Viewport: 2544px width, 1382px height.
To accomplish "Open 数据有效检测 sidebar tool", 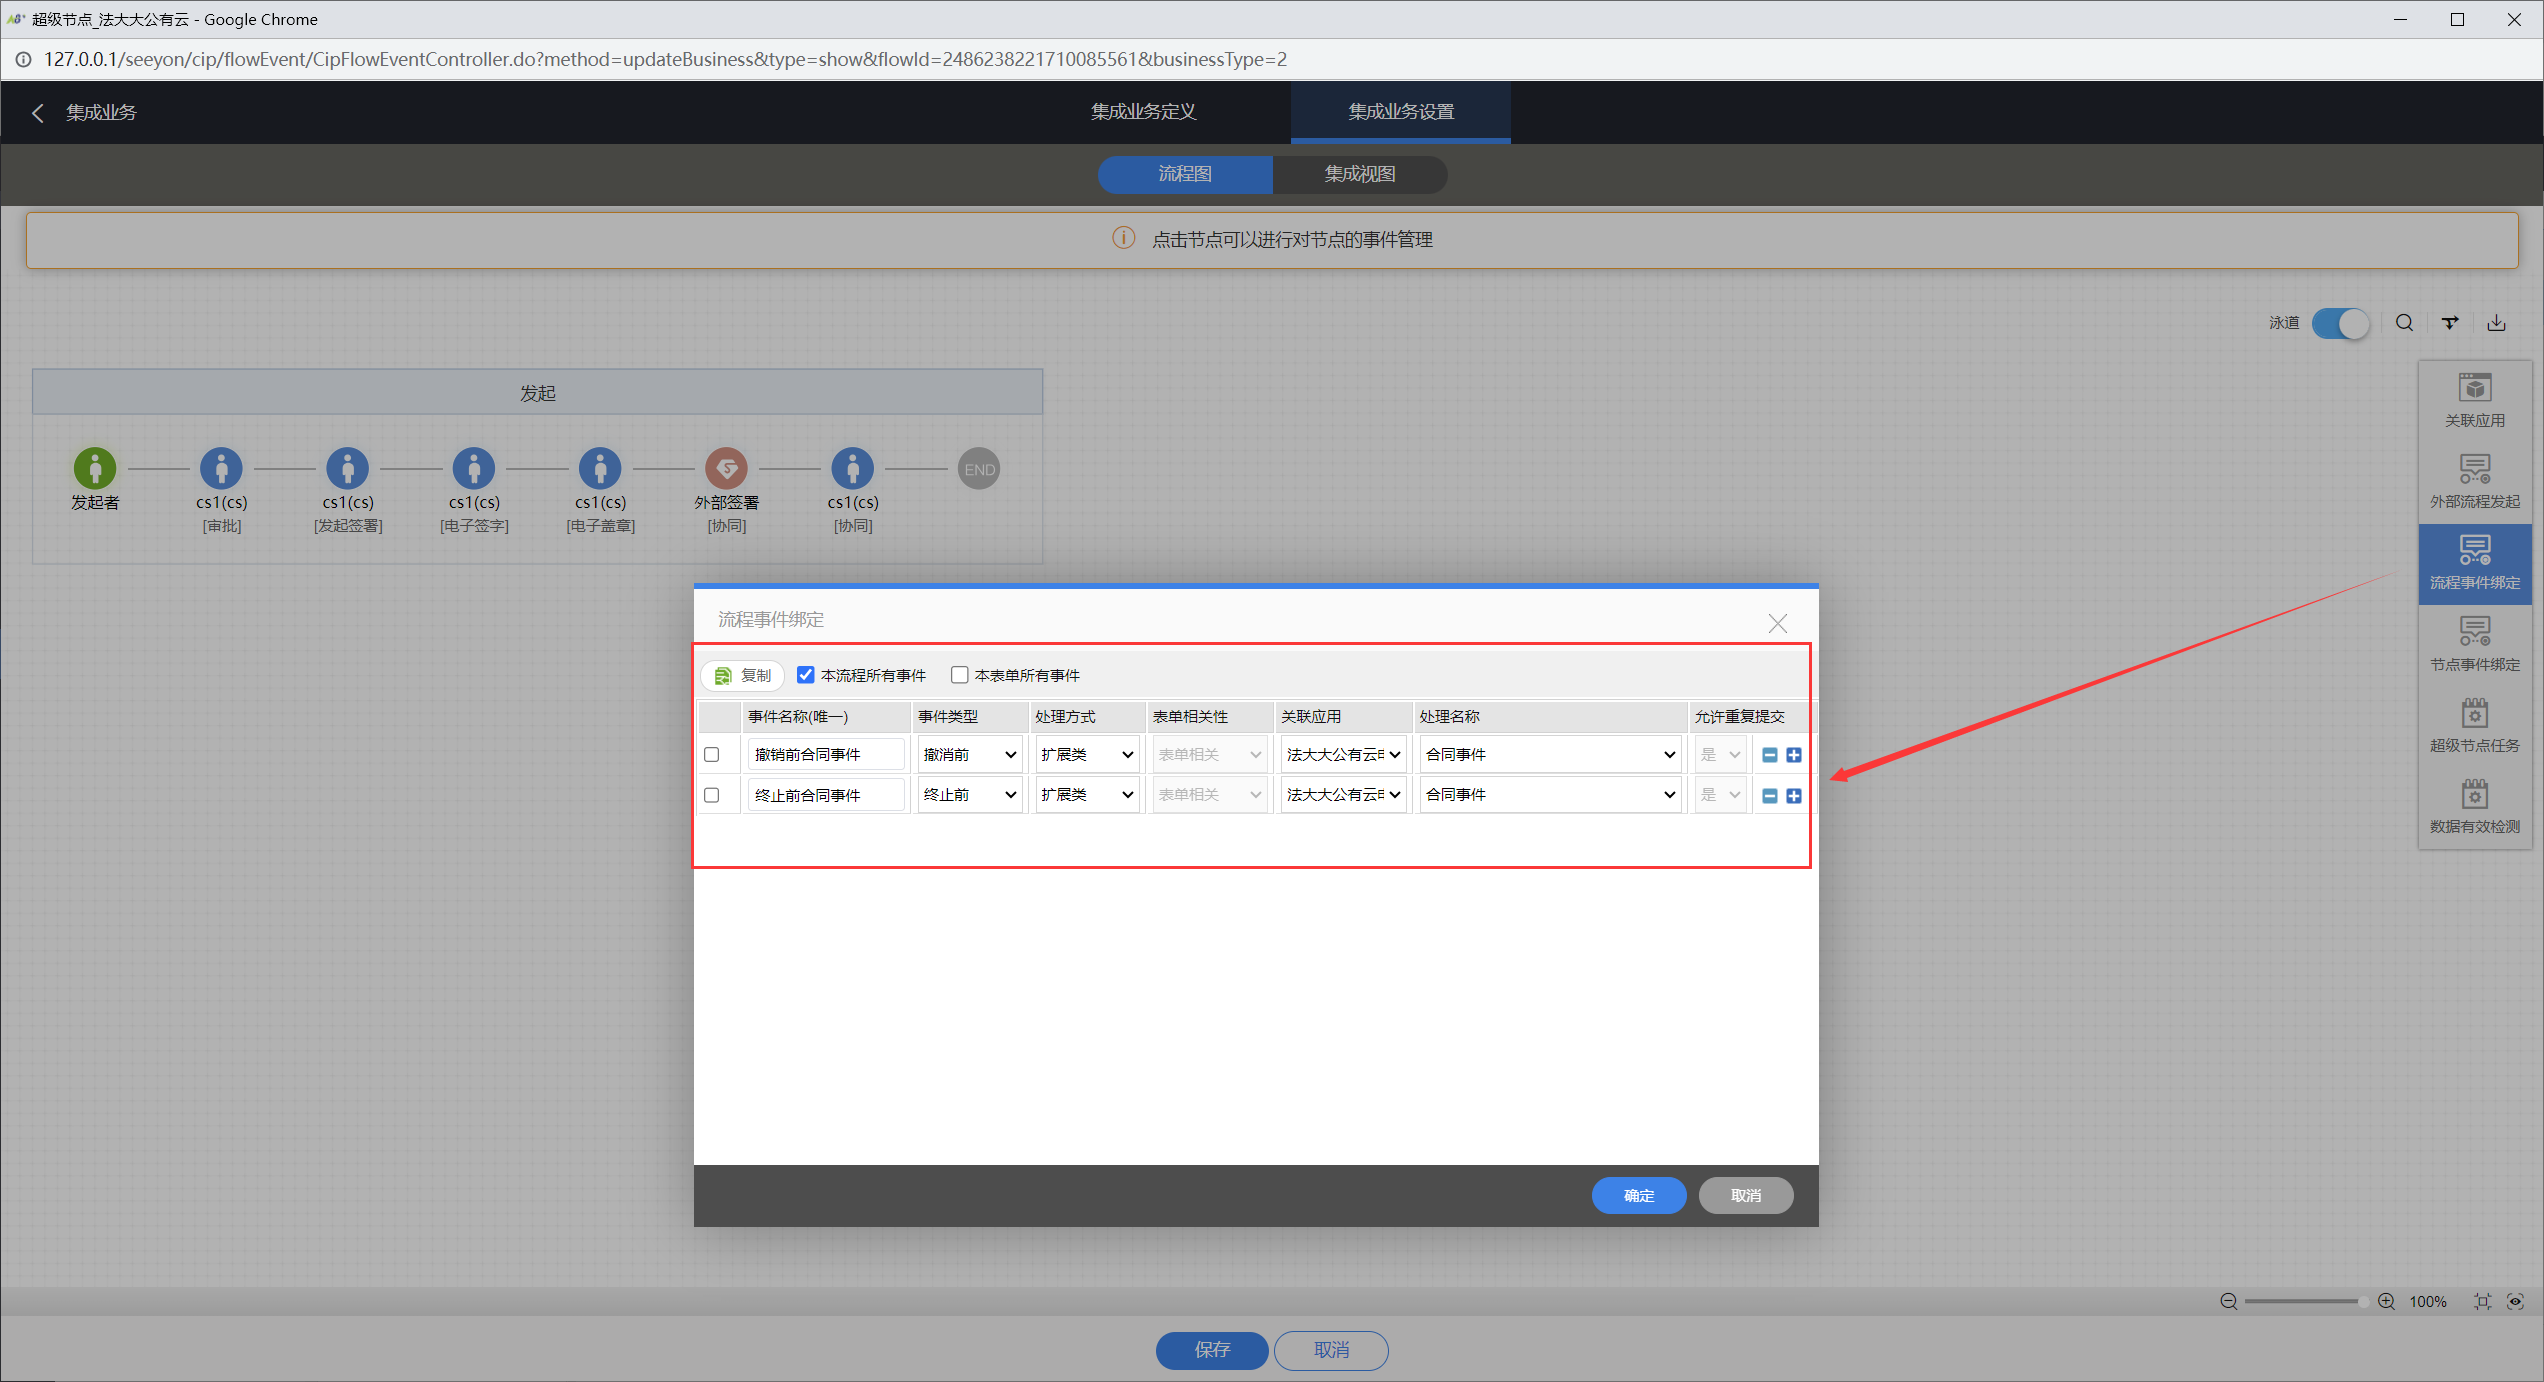I will 2474,806.
